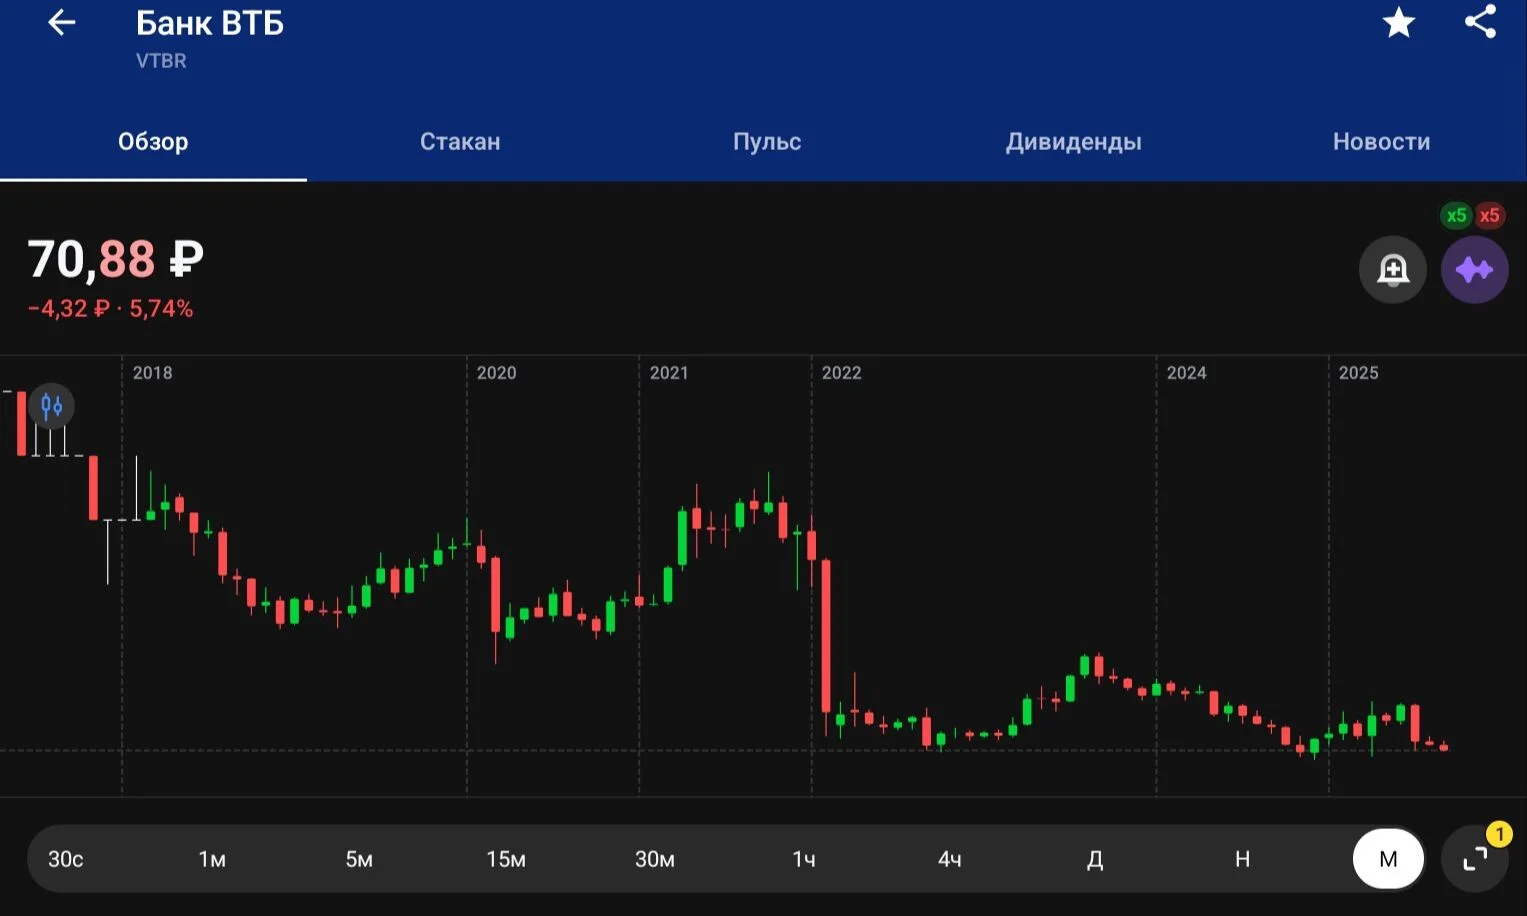Image resolution: width=1527 pixels, height=916 pixels.
Task: Tap the red x5 leverage badge
Action: (1489, 215)
